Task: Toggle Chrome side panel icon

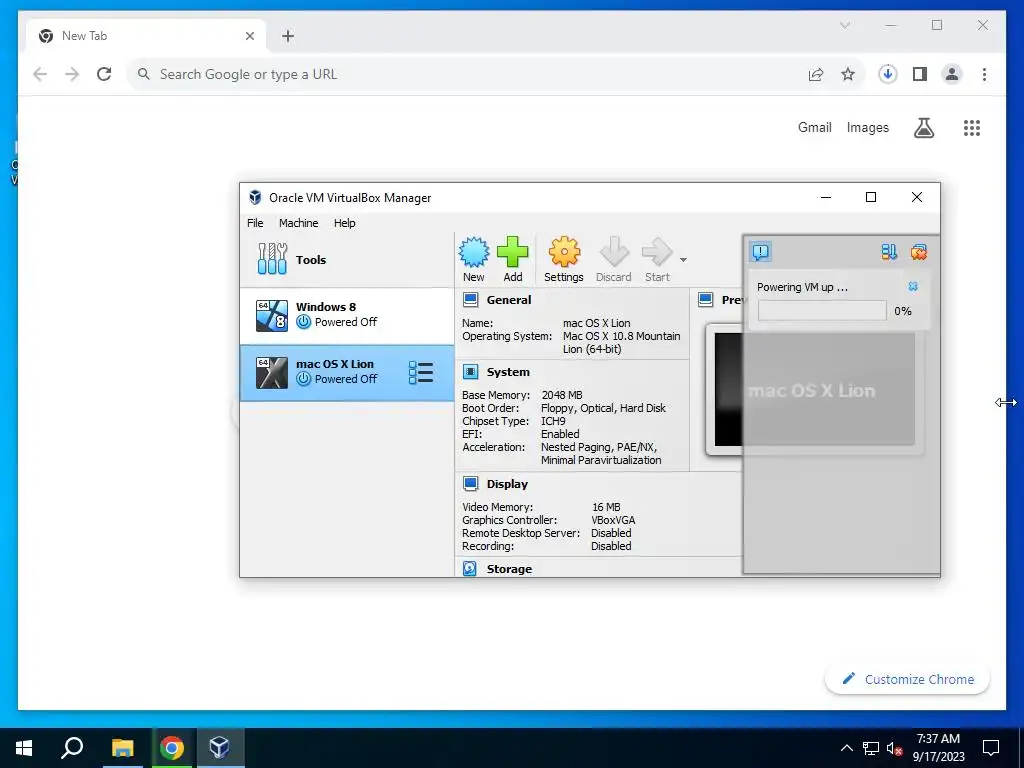Action: click(x=920, y=74)
